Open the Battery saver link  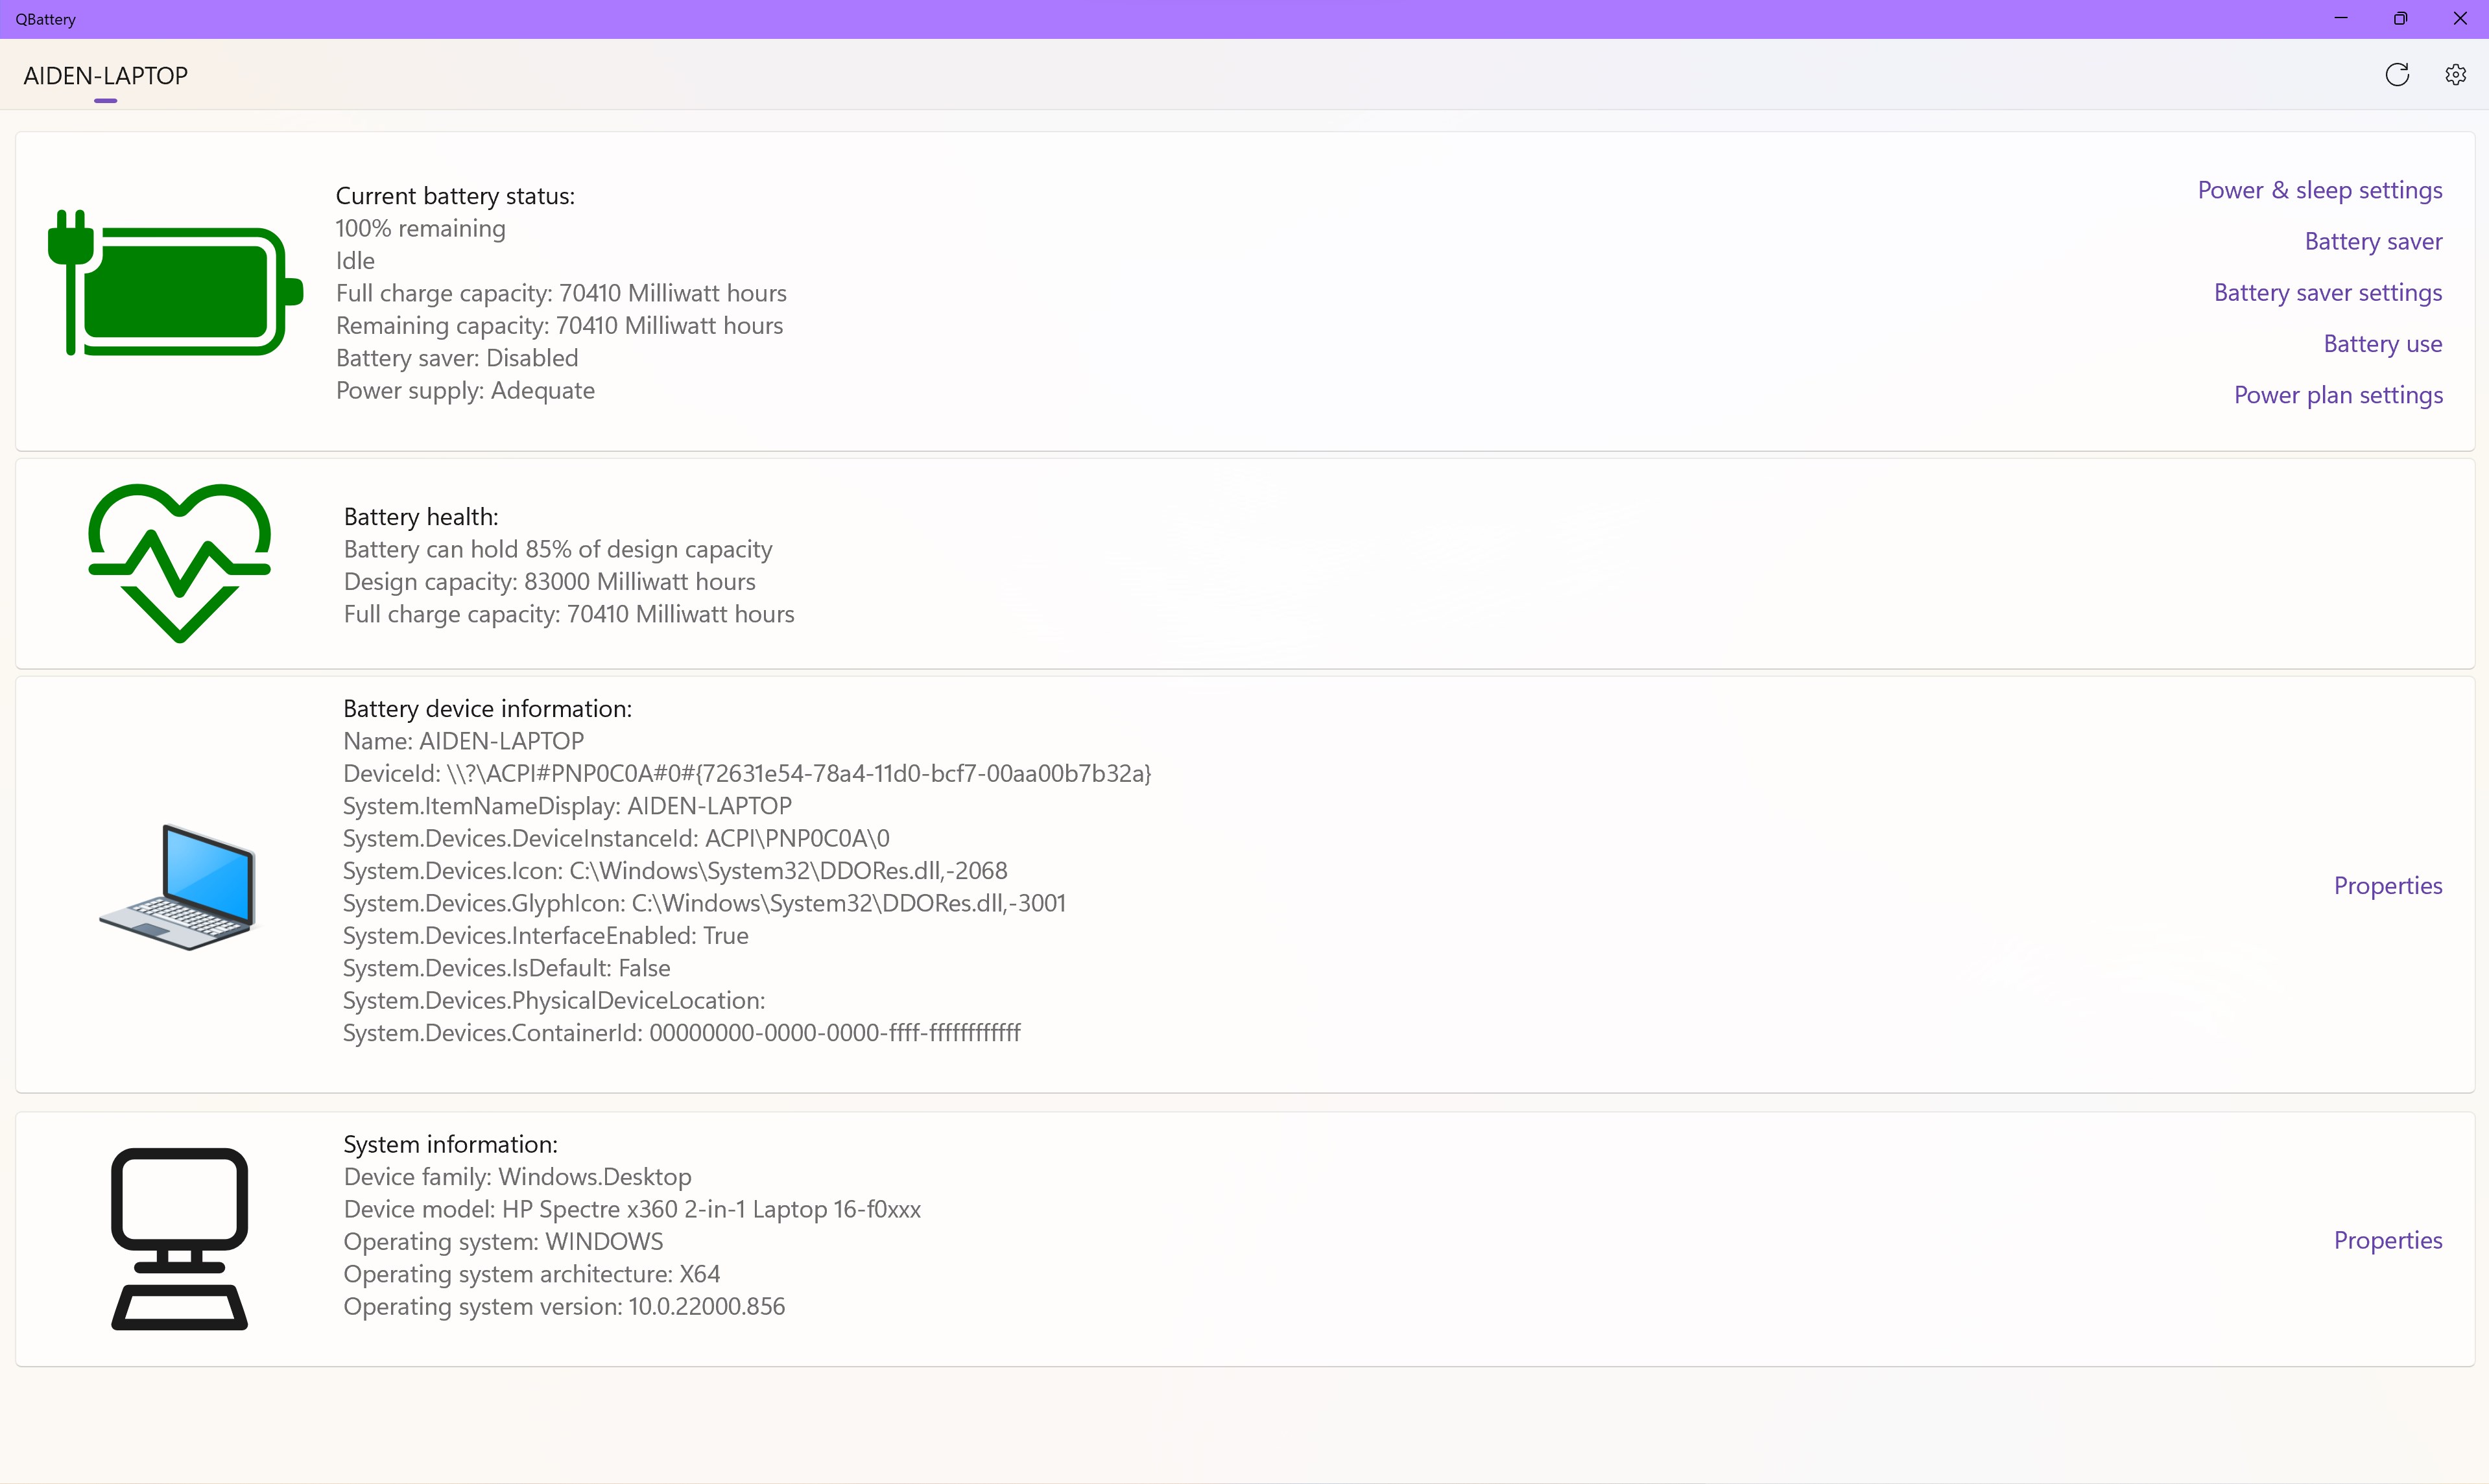[2372, 241]
